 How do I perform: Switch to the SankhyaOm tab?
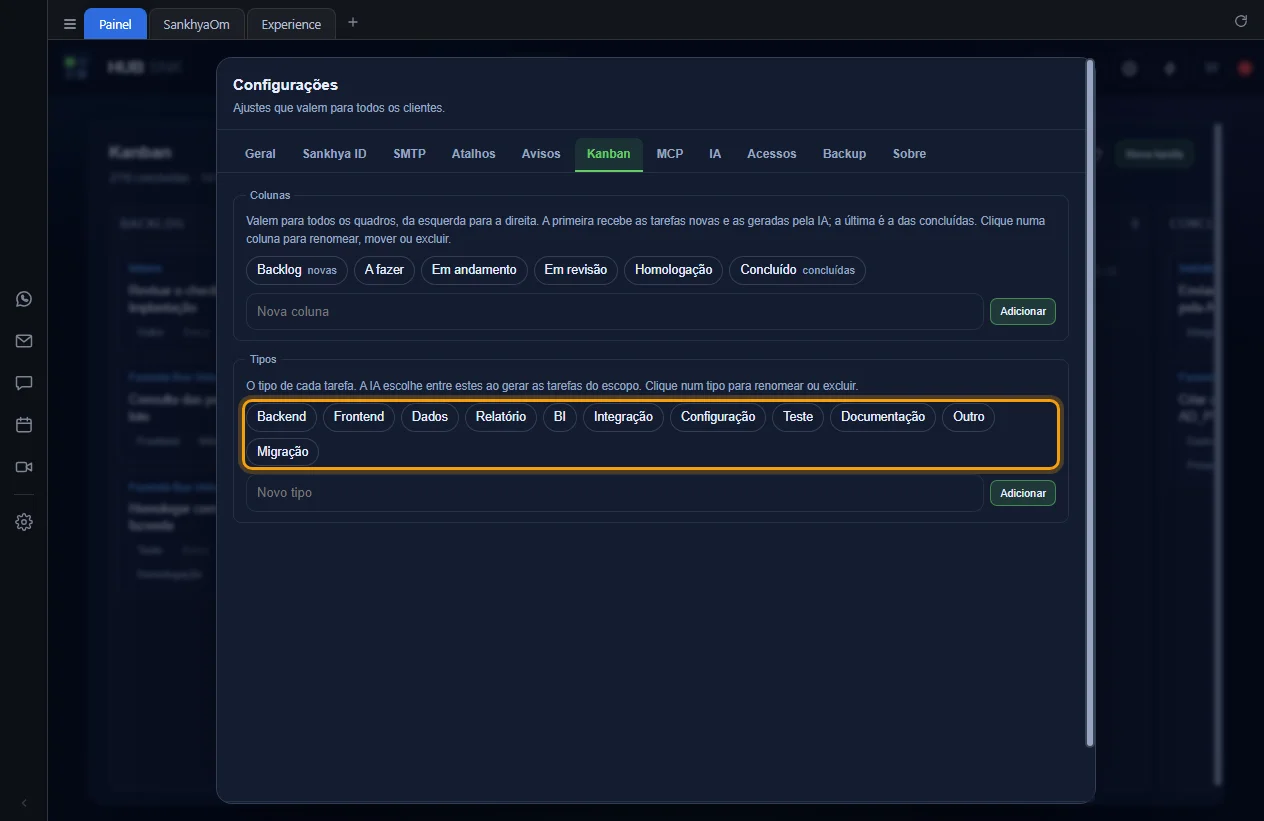197,24
